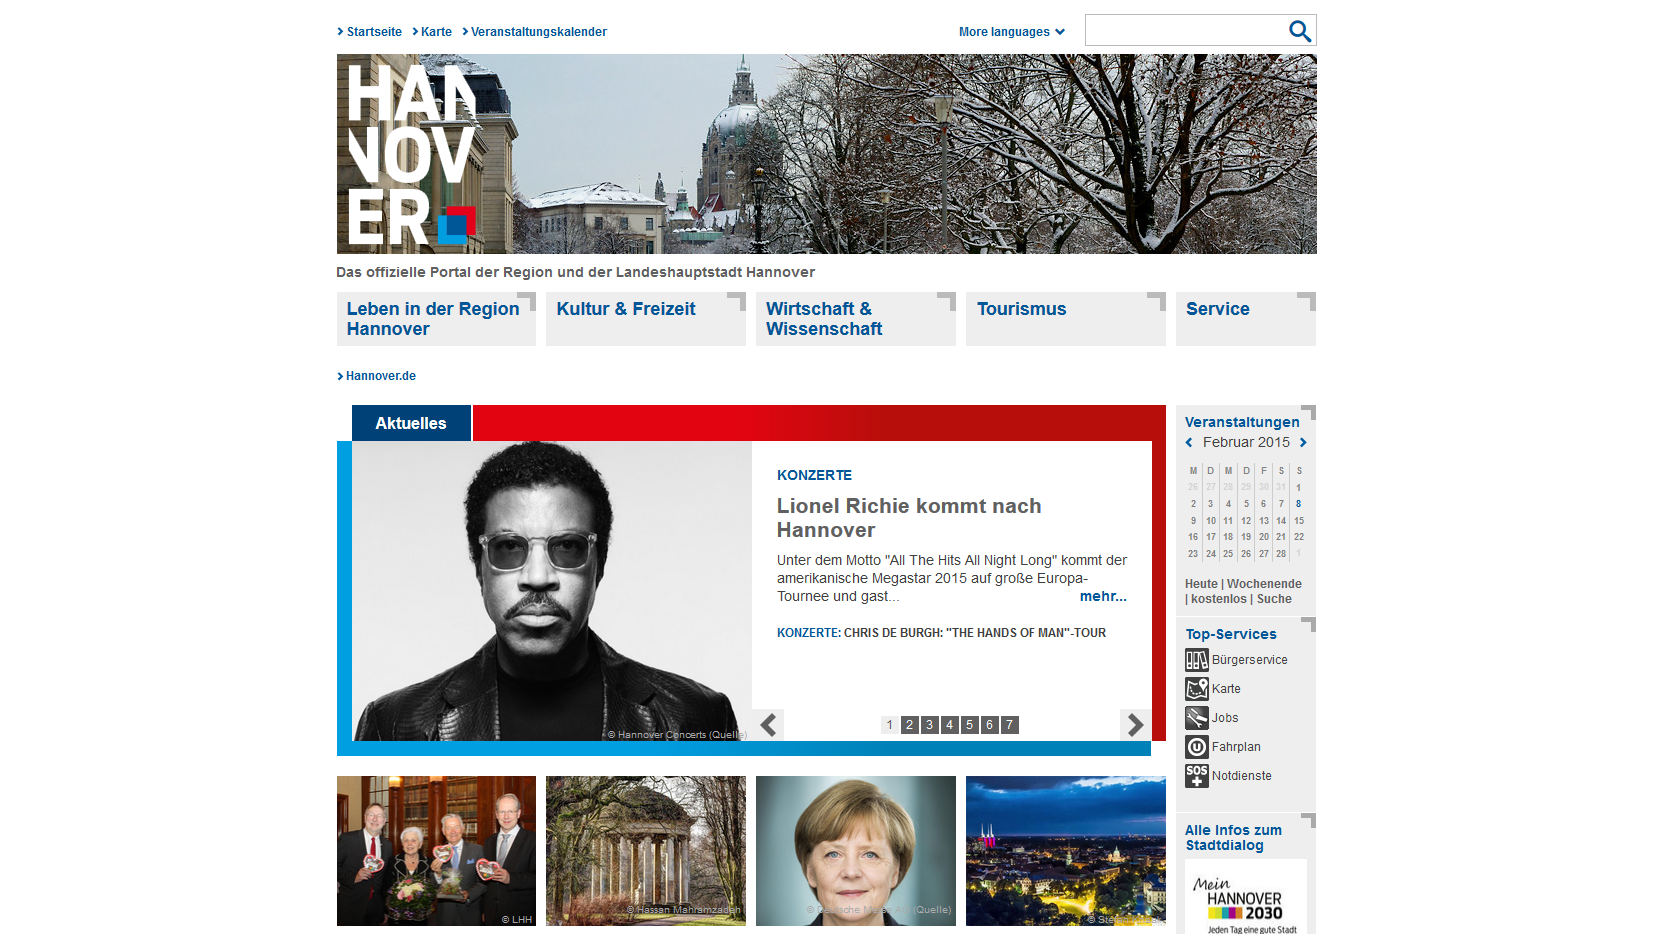Open the events Suche link
Viewport: 1655px width, 934px height.
pos(1274,599)
